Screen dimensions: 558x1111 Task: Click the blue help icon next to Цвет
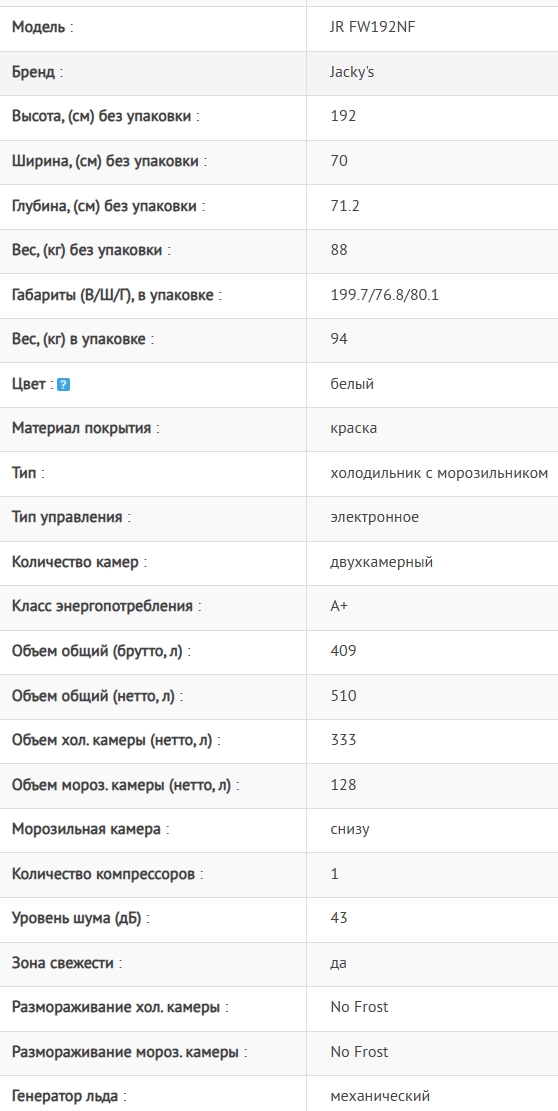pyautogui.click(x=63, y=385)
